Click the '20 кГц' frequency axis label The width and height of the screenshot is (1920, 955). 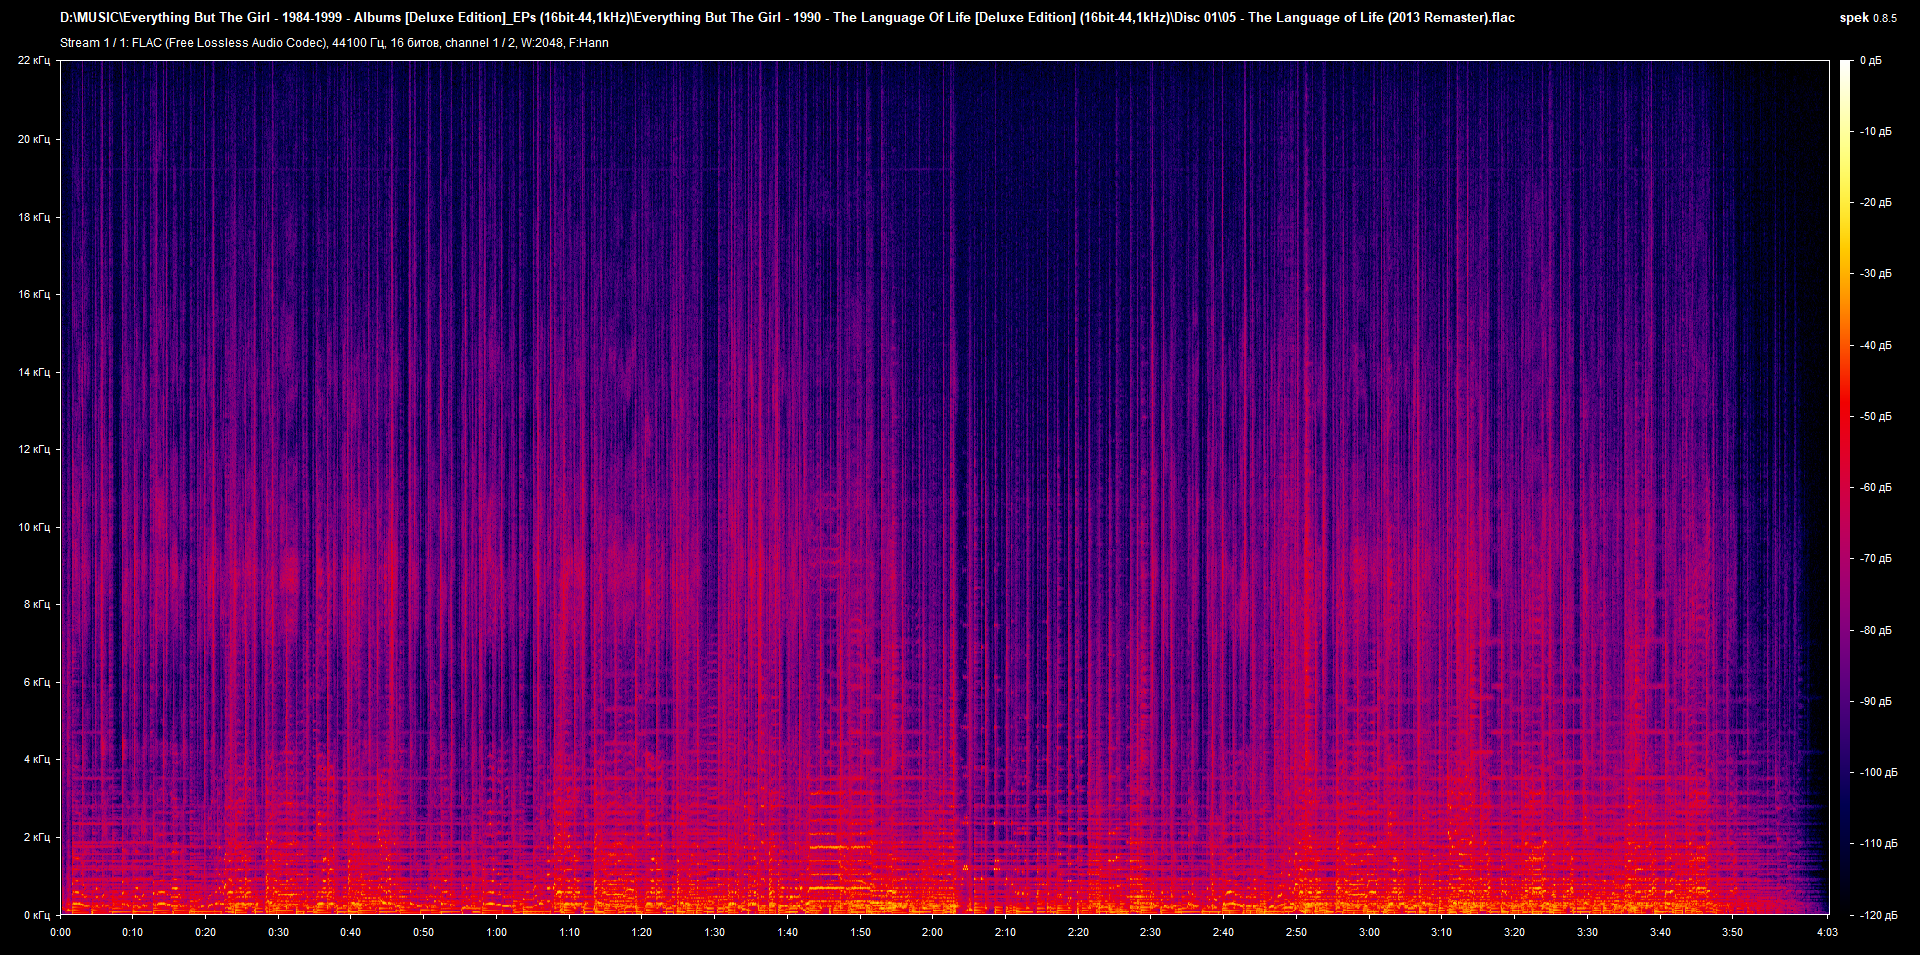pos(34,139)
